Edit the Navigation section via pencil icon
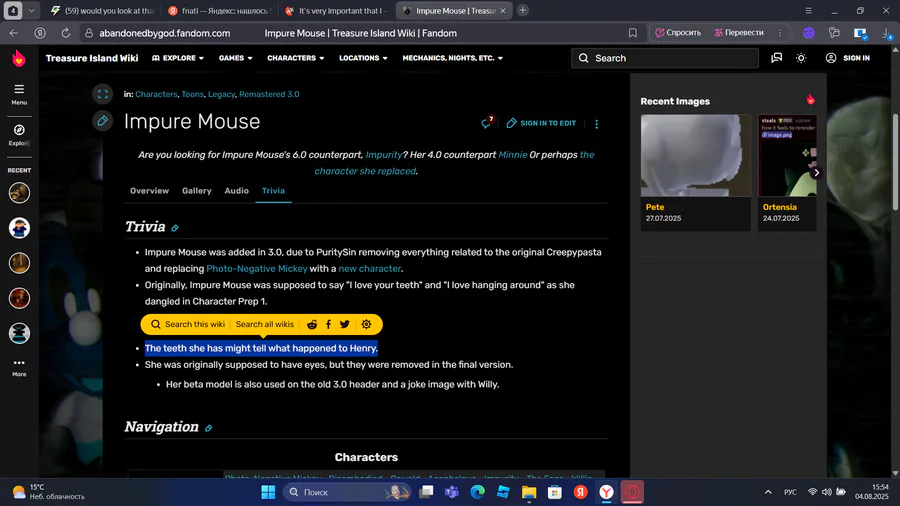 209,428
